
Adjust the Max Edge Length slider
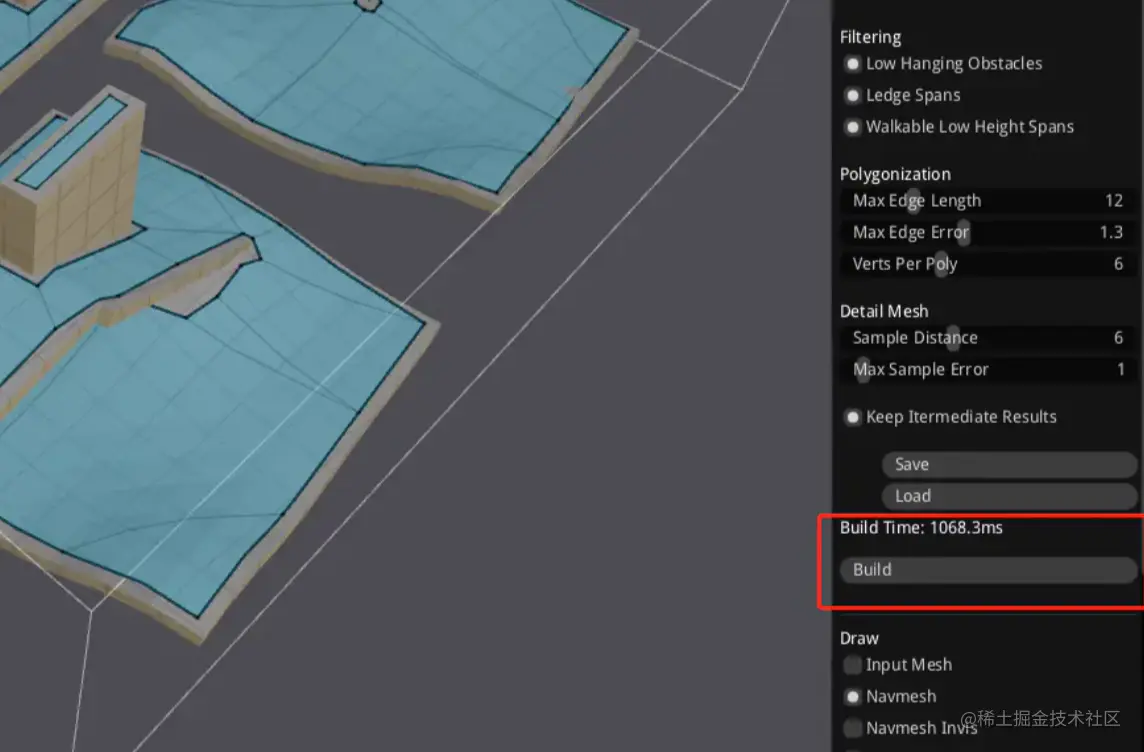[x=989, y=201]
